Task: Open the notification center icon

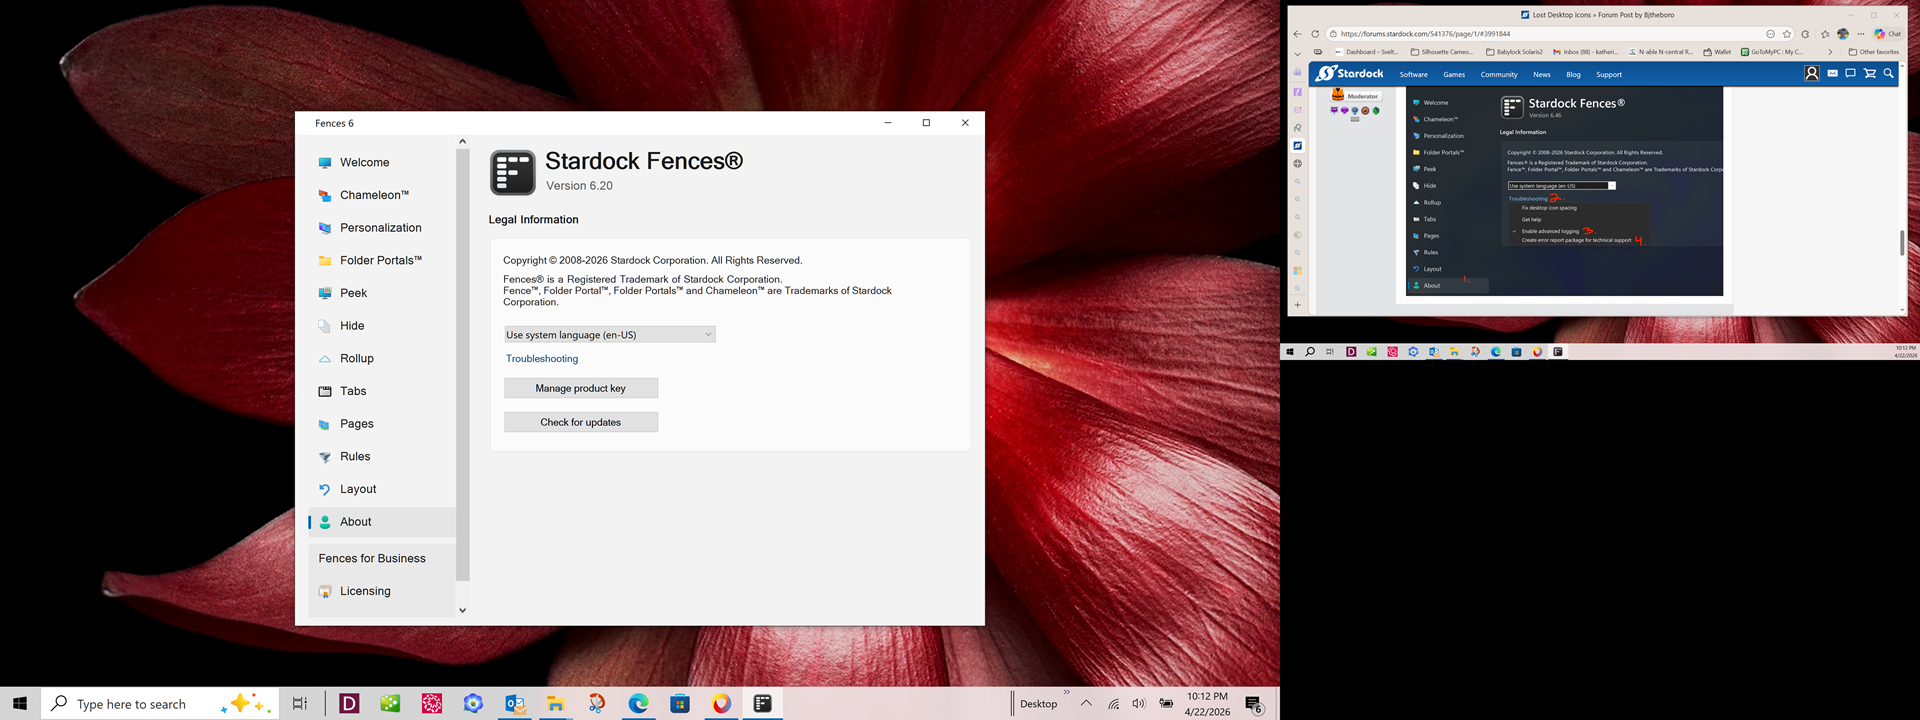Action: (1254, 705)
